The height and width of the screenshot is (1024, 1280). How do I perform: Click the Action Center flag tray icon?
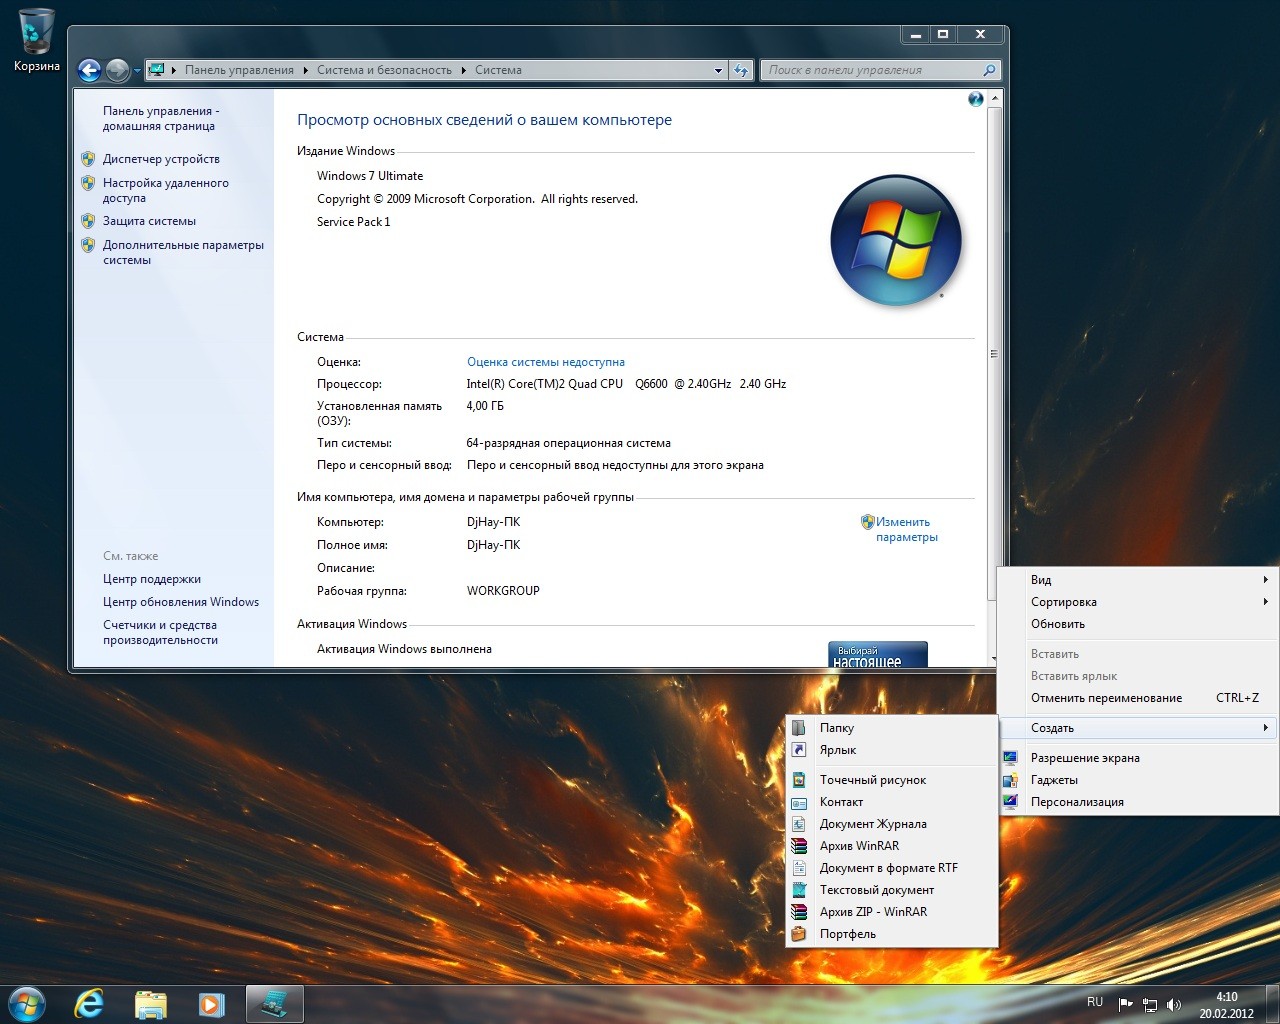coord(1125,1004)
